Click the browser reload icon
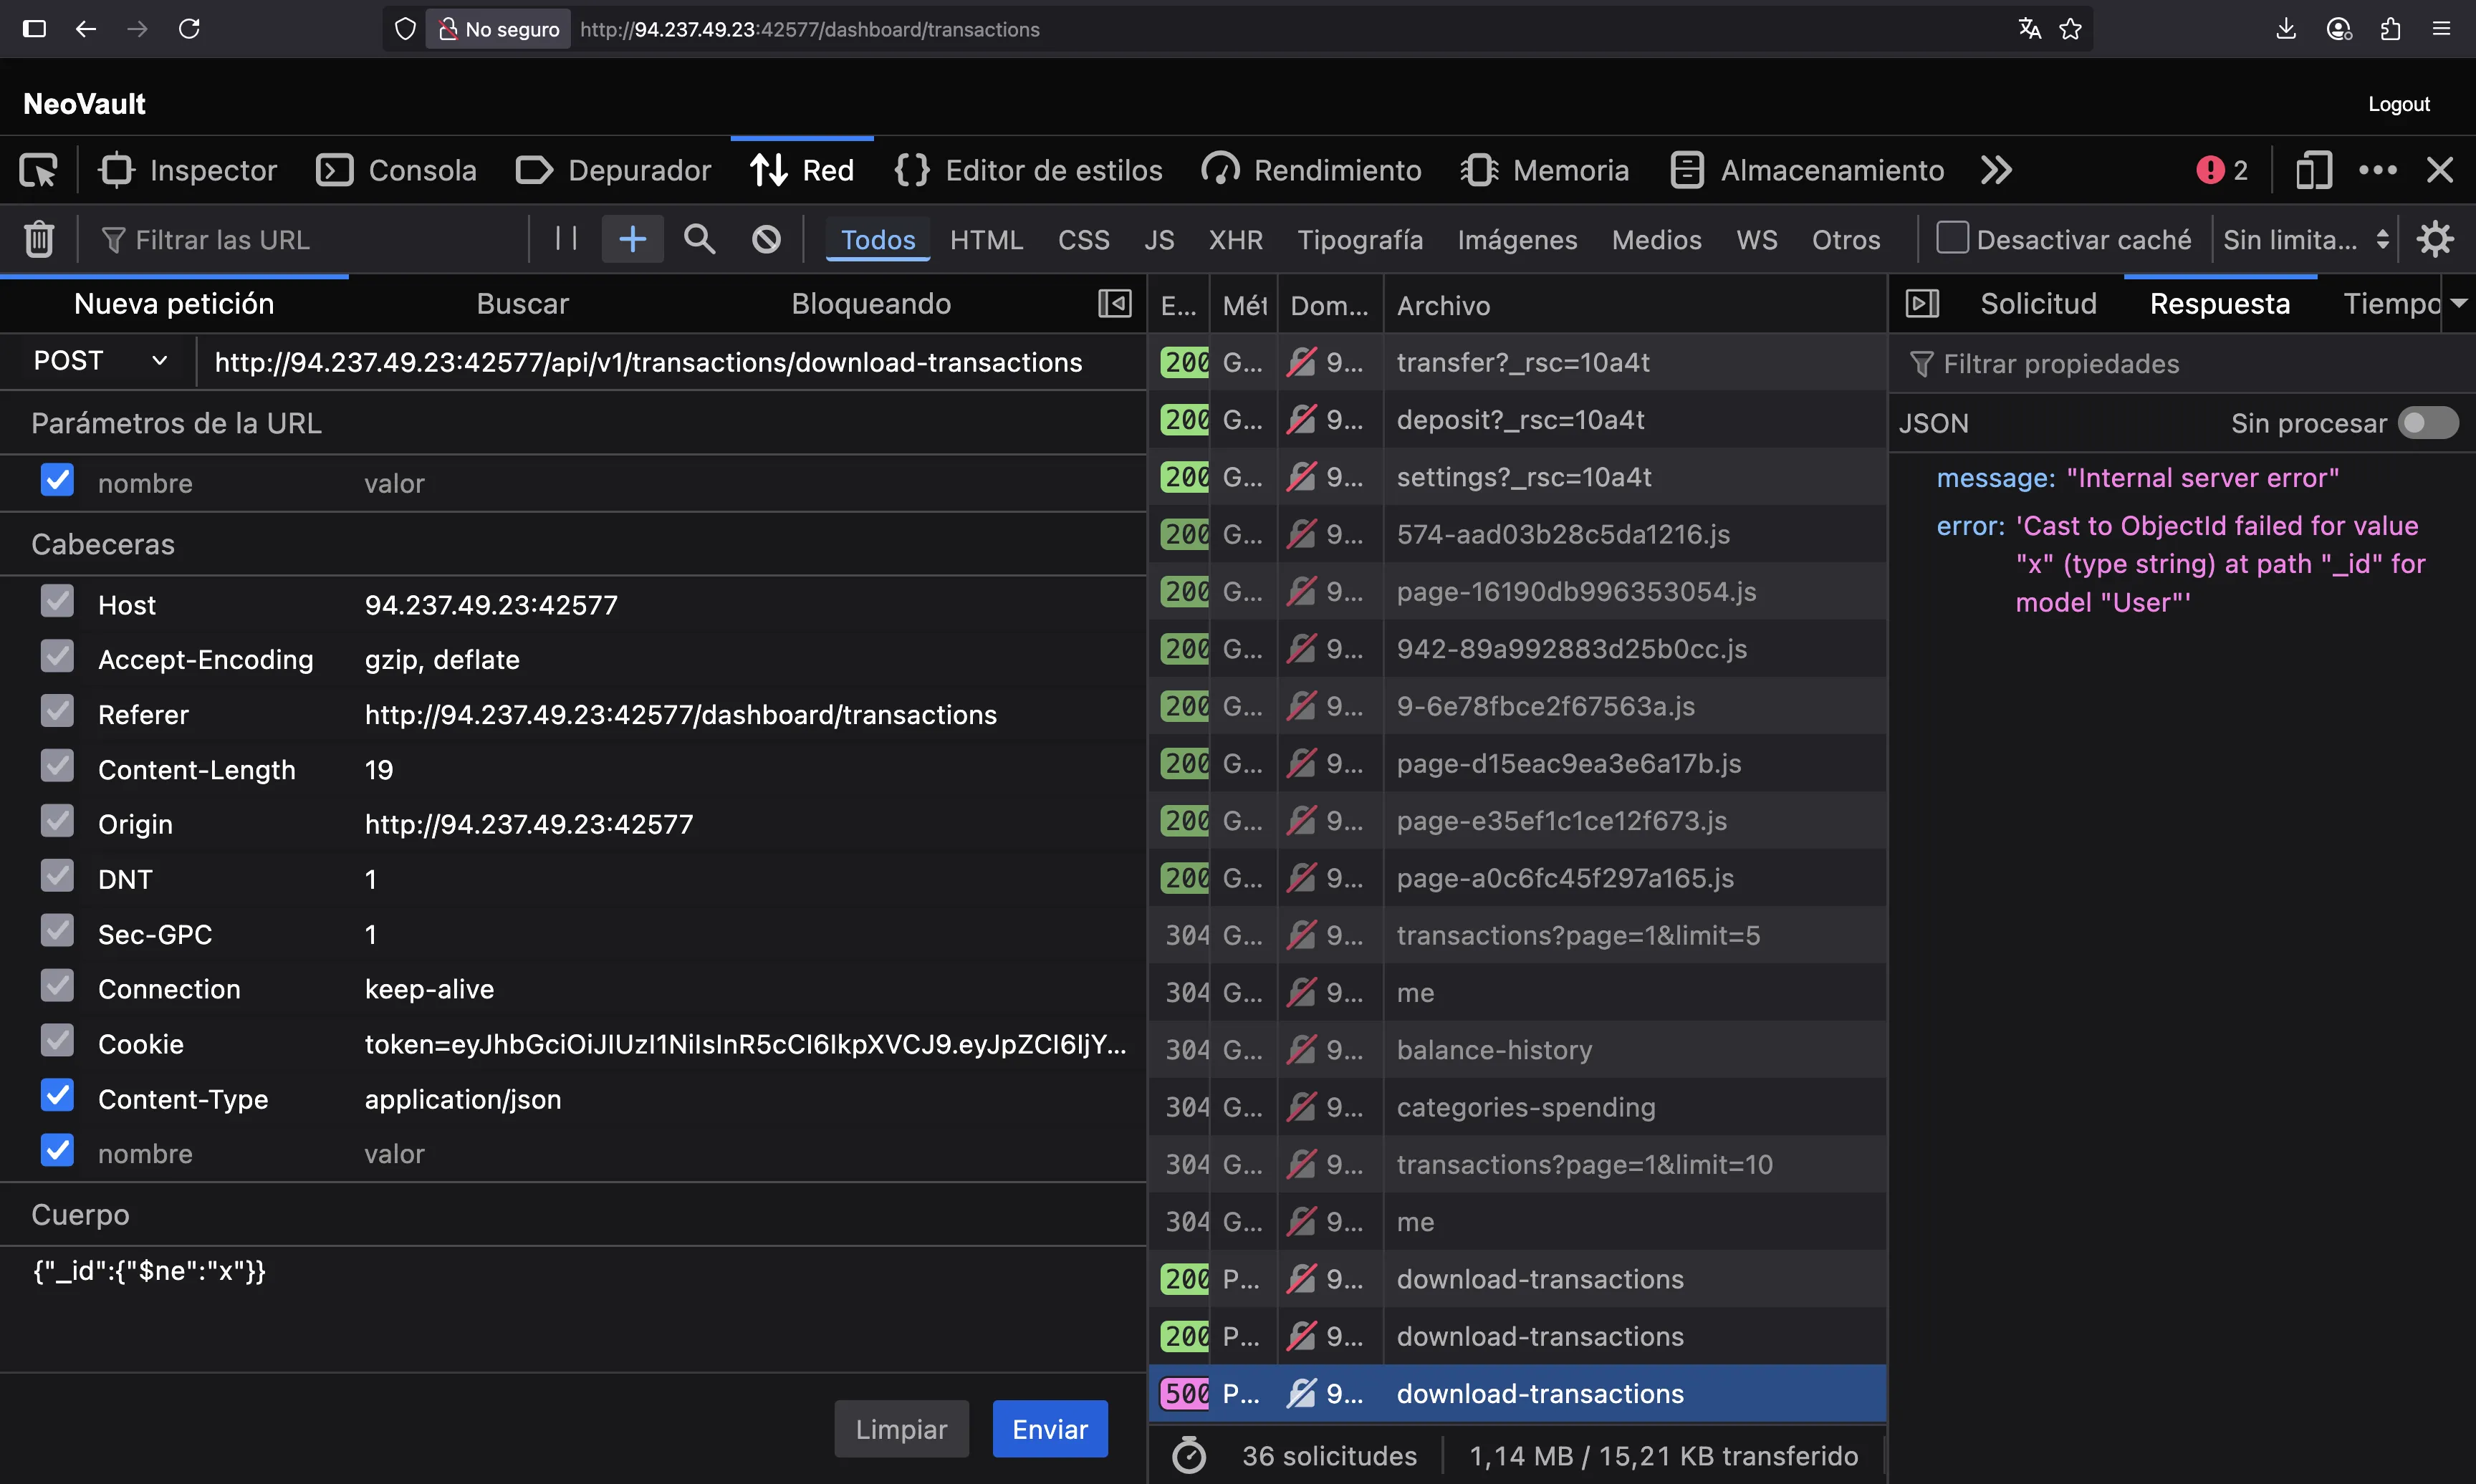 pyautogui.click(x=189, y=29)
